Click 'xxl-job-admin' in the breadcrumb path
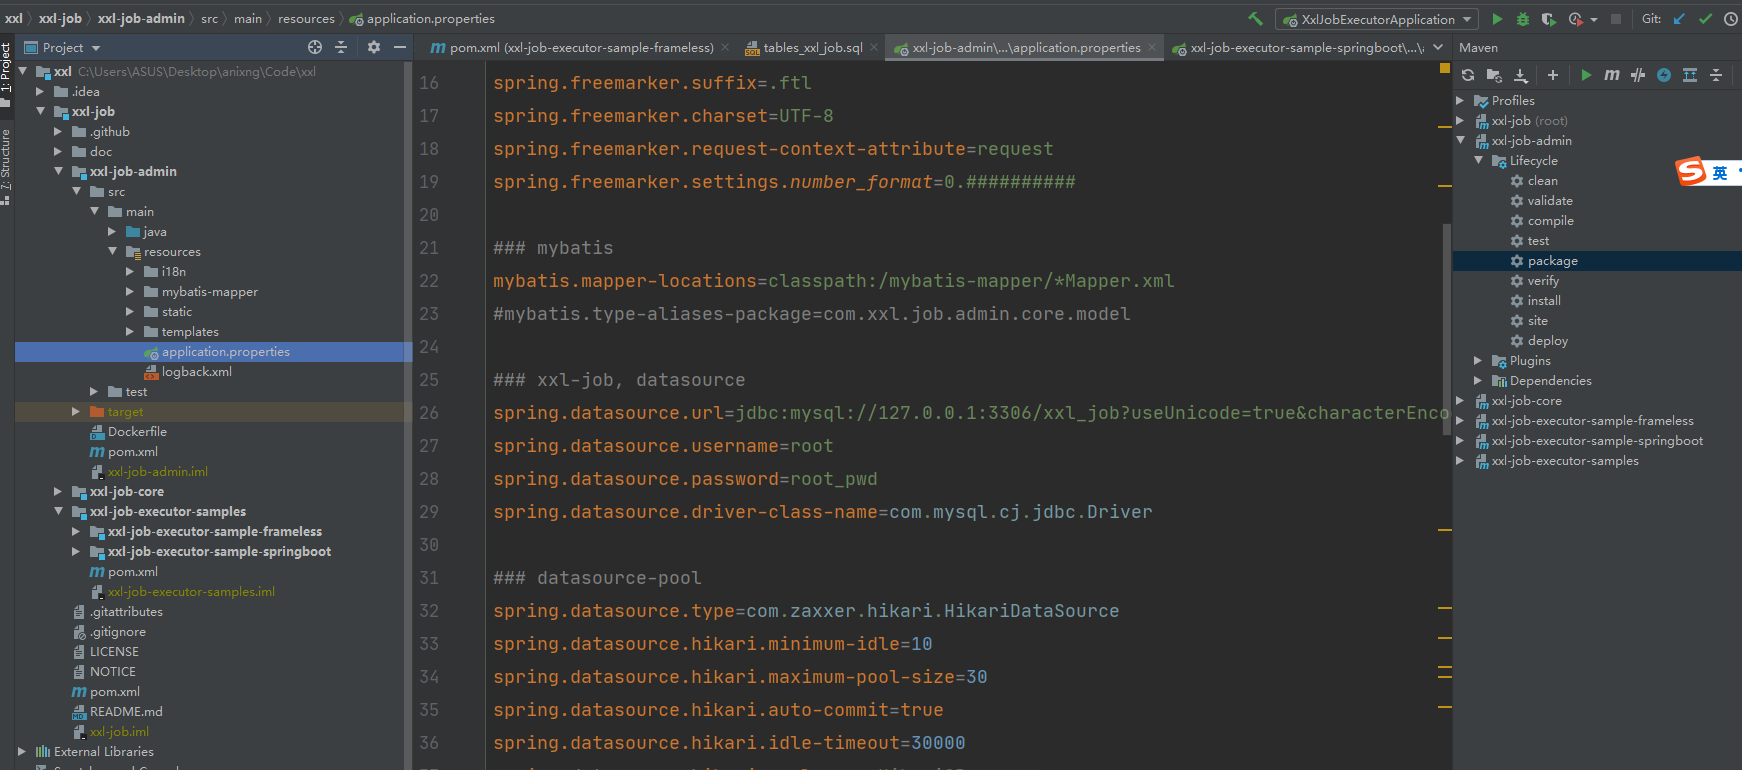 pos(141,18)
